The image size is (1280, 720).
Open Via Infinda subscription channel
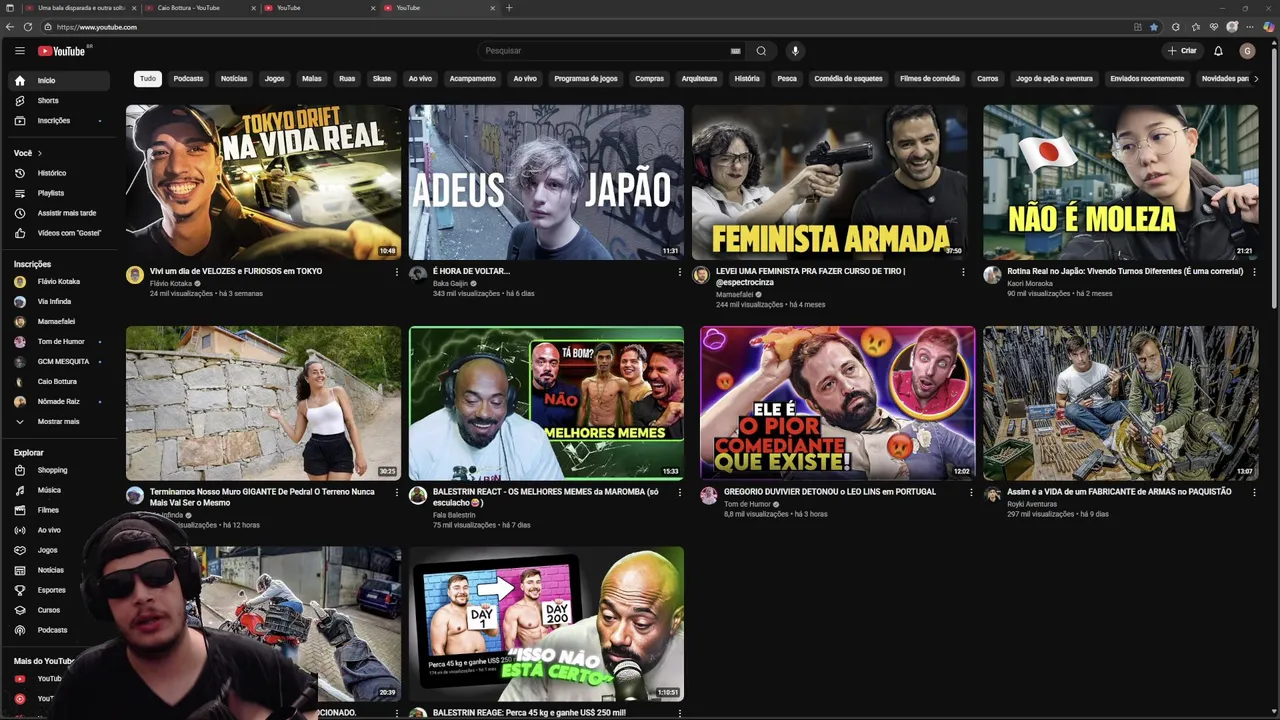pyautogui.click(x=58, y=302)
